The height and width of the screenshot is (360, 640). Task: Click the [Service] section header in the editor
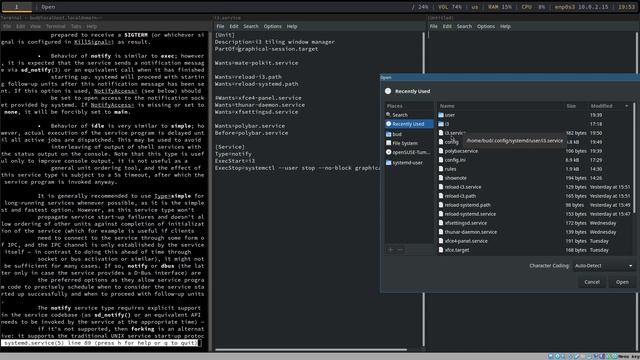pos(230,147)
